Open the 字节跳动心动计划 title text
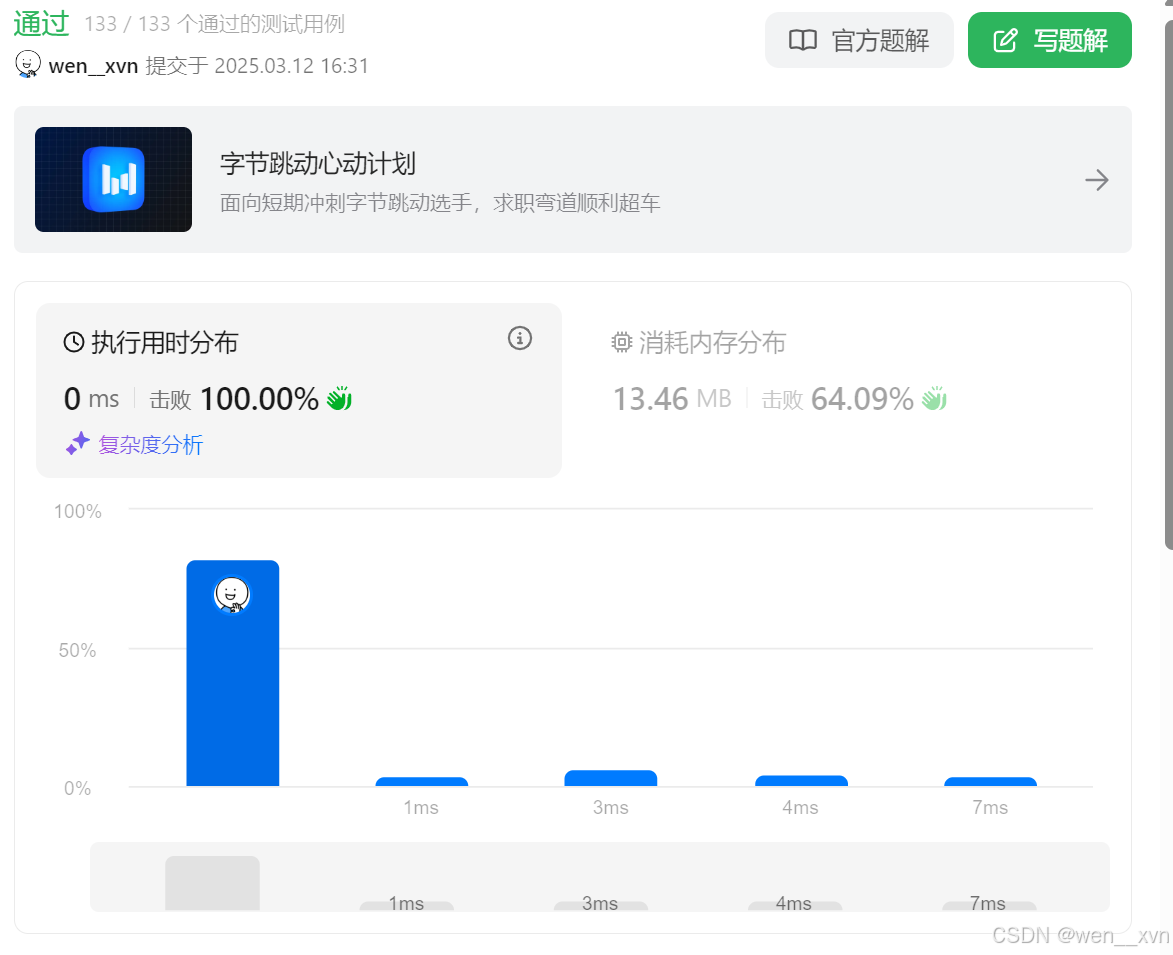 (318, 164)
